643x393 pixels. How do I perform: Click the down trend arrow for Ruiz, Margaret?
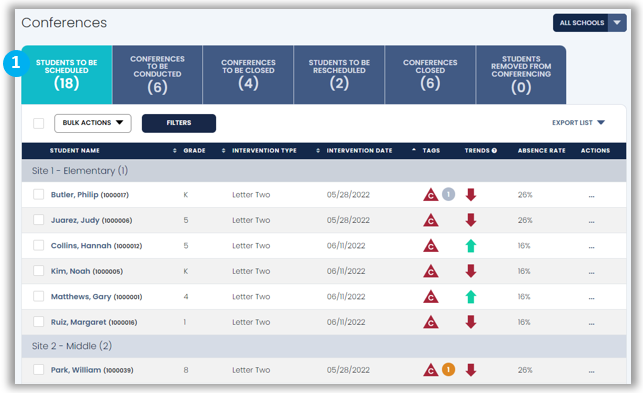pos(471,322)
